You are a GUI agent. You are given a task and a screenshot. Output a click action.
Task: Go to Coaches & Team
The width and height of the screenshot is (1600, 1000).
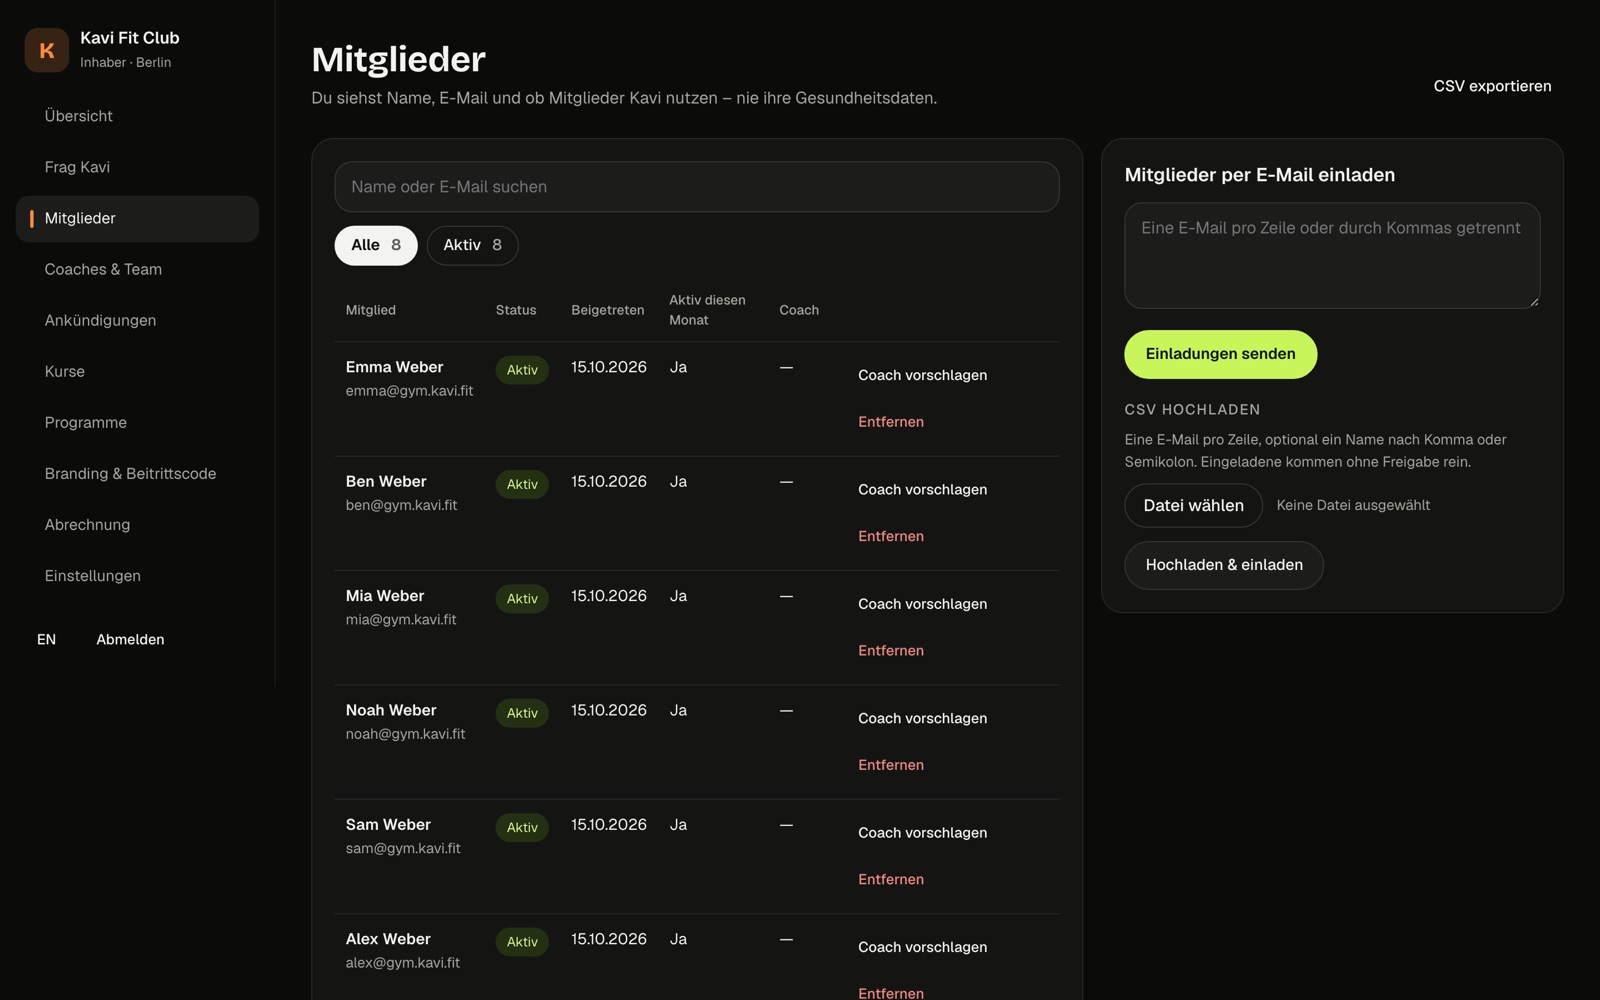pyautogui.click(x=137, y=269)
